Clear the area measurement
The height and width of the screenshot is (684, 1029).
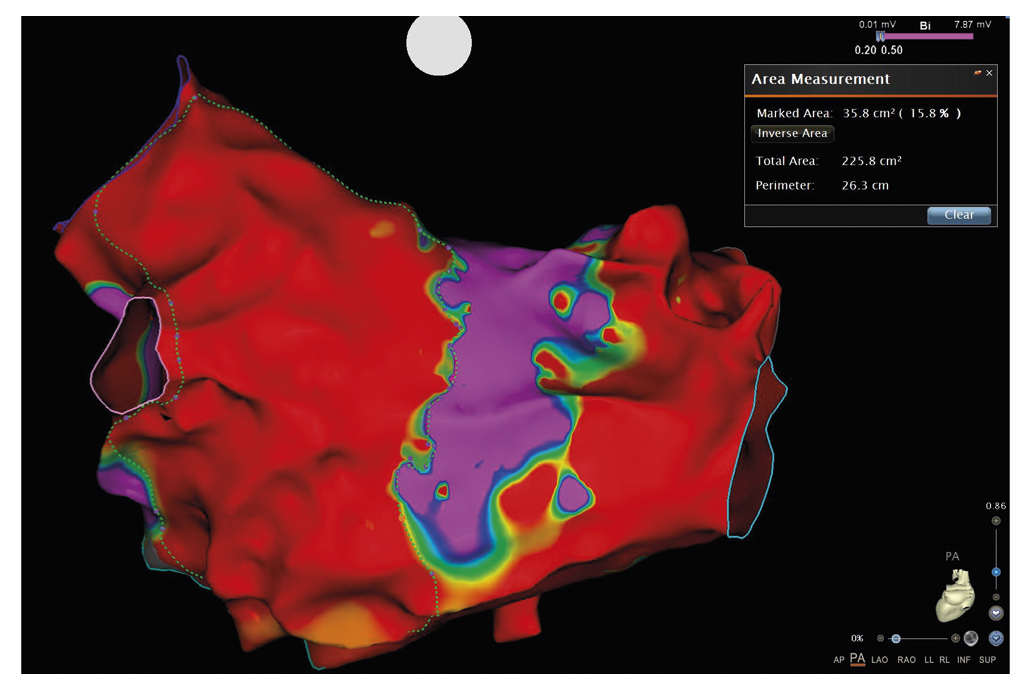point(958,215)
